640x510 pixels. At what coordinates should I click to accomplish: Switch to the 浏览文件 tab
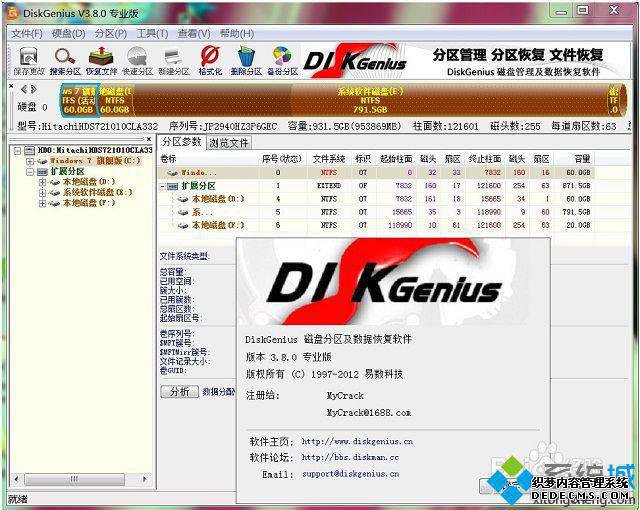coord(229,143)
